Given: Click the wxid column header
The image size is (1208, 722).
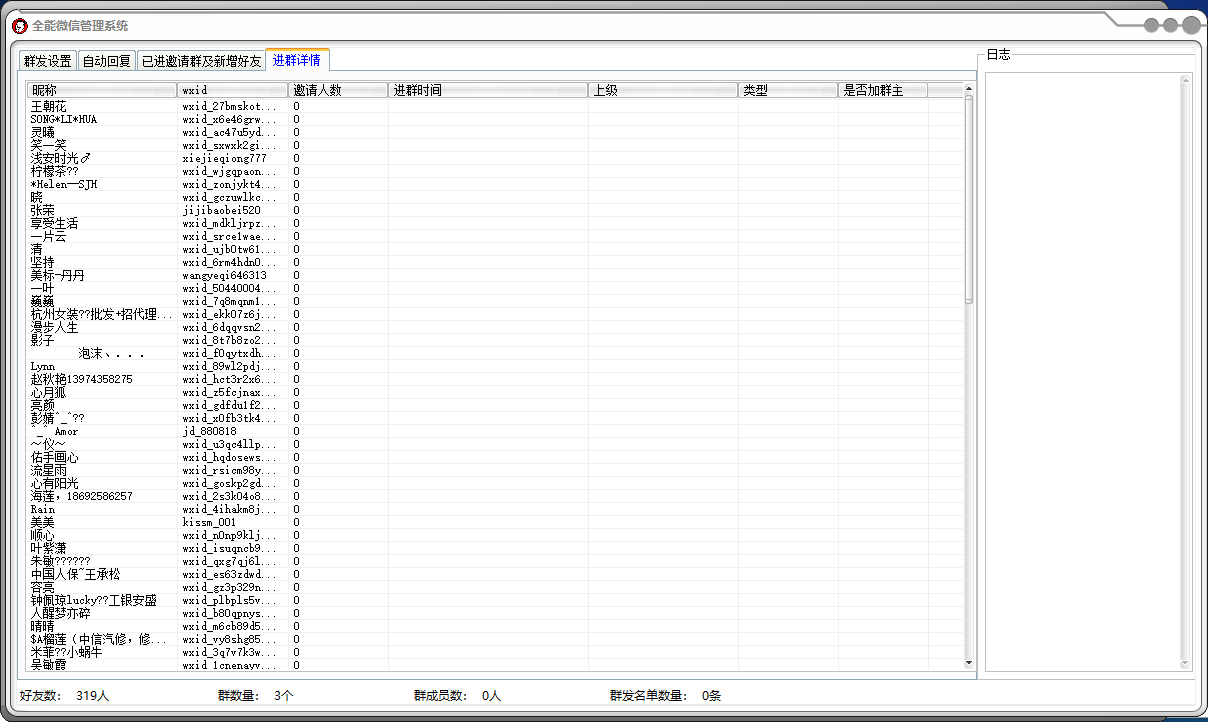Looking at the screenshot, I should point(232,90).
